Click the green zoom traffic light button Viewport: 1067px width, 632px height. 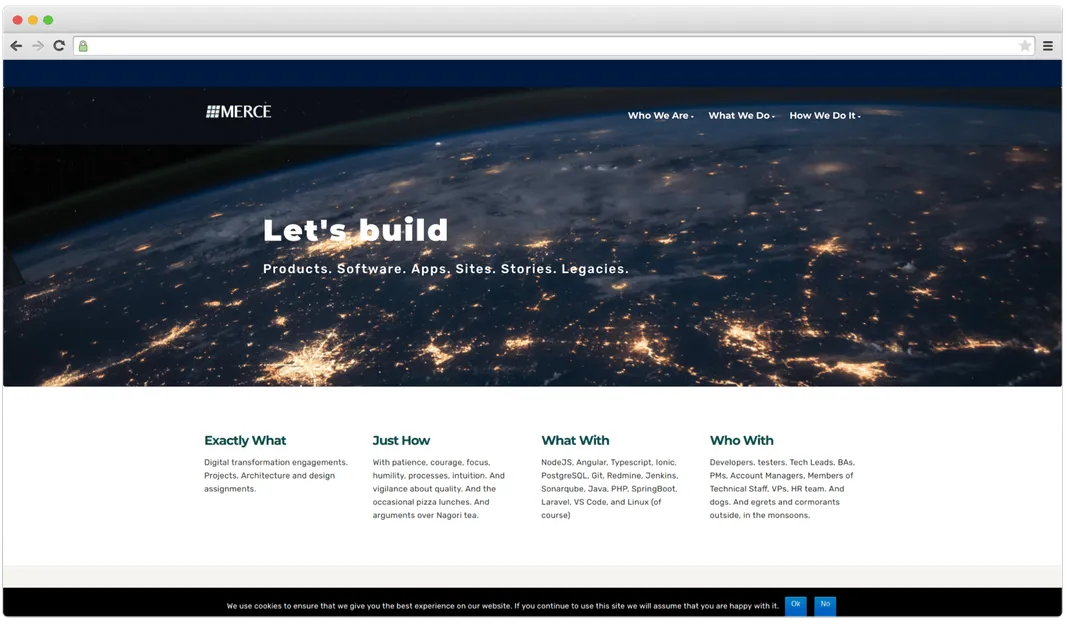click(x=46, y=19)
